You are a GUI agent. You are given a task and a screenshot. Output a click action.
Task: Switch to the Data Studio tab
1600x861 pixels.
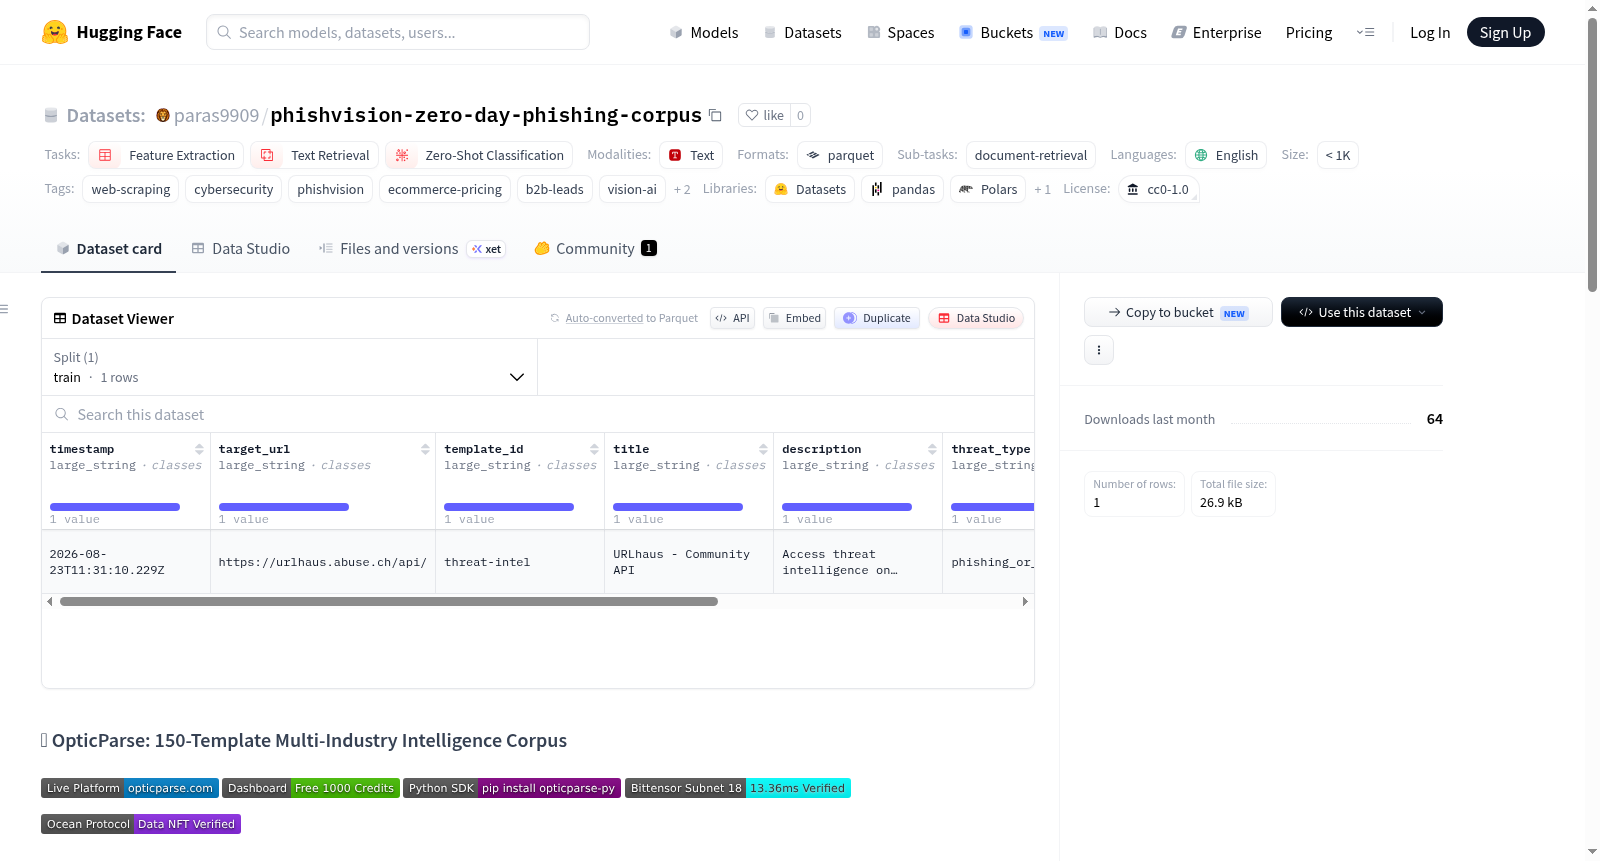coord(241,248)
